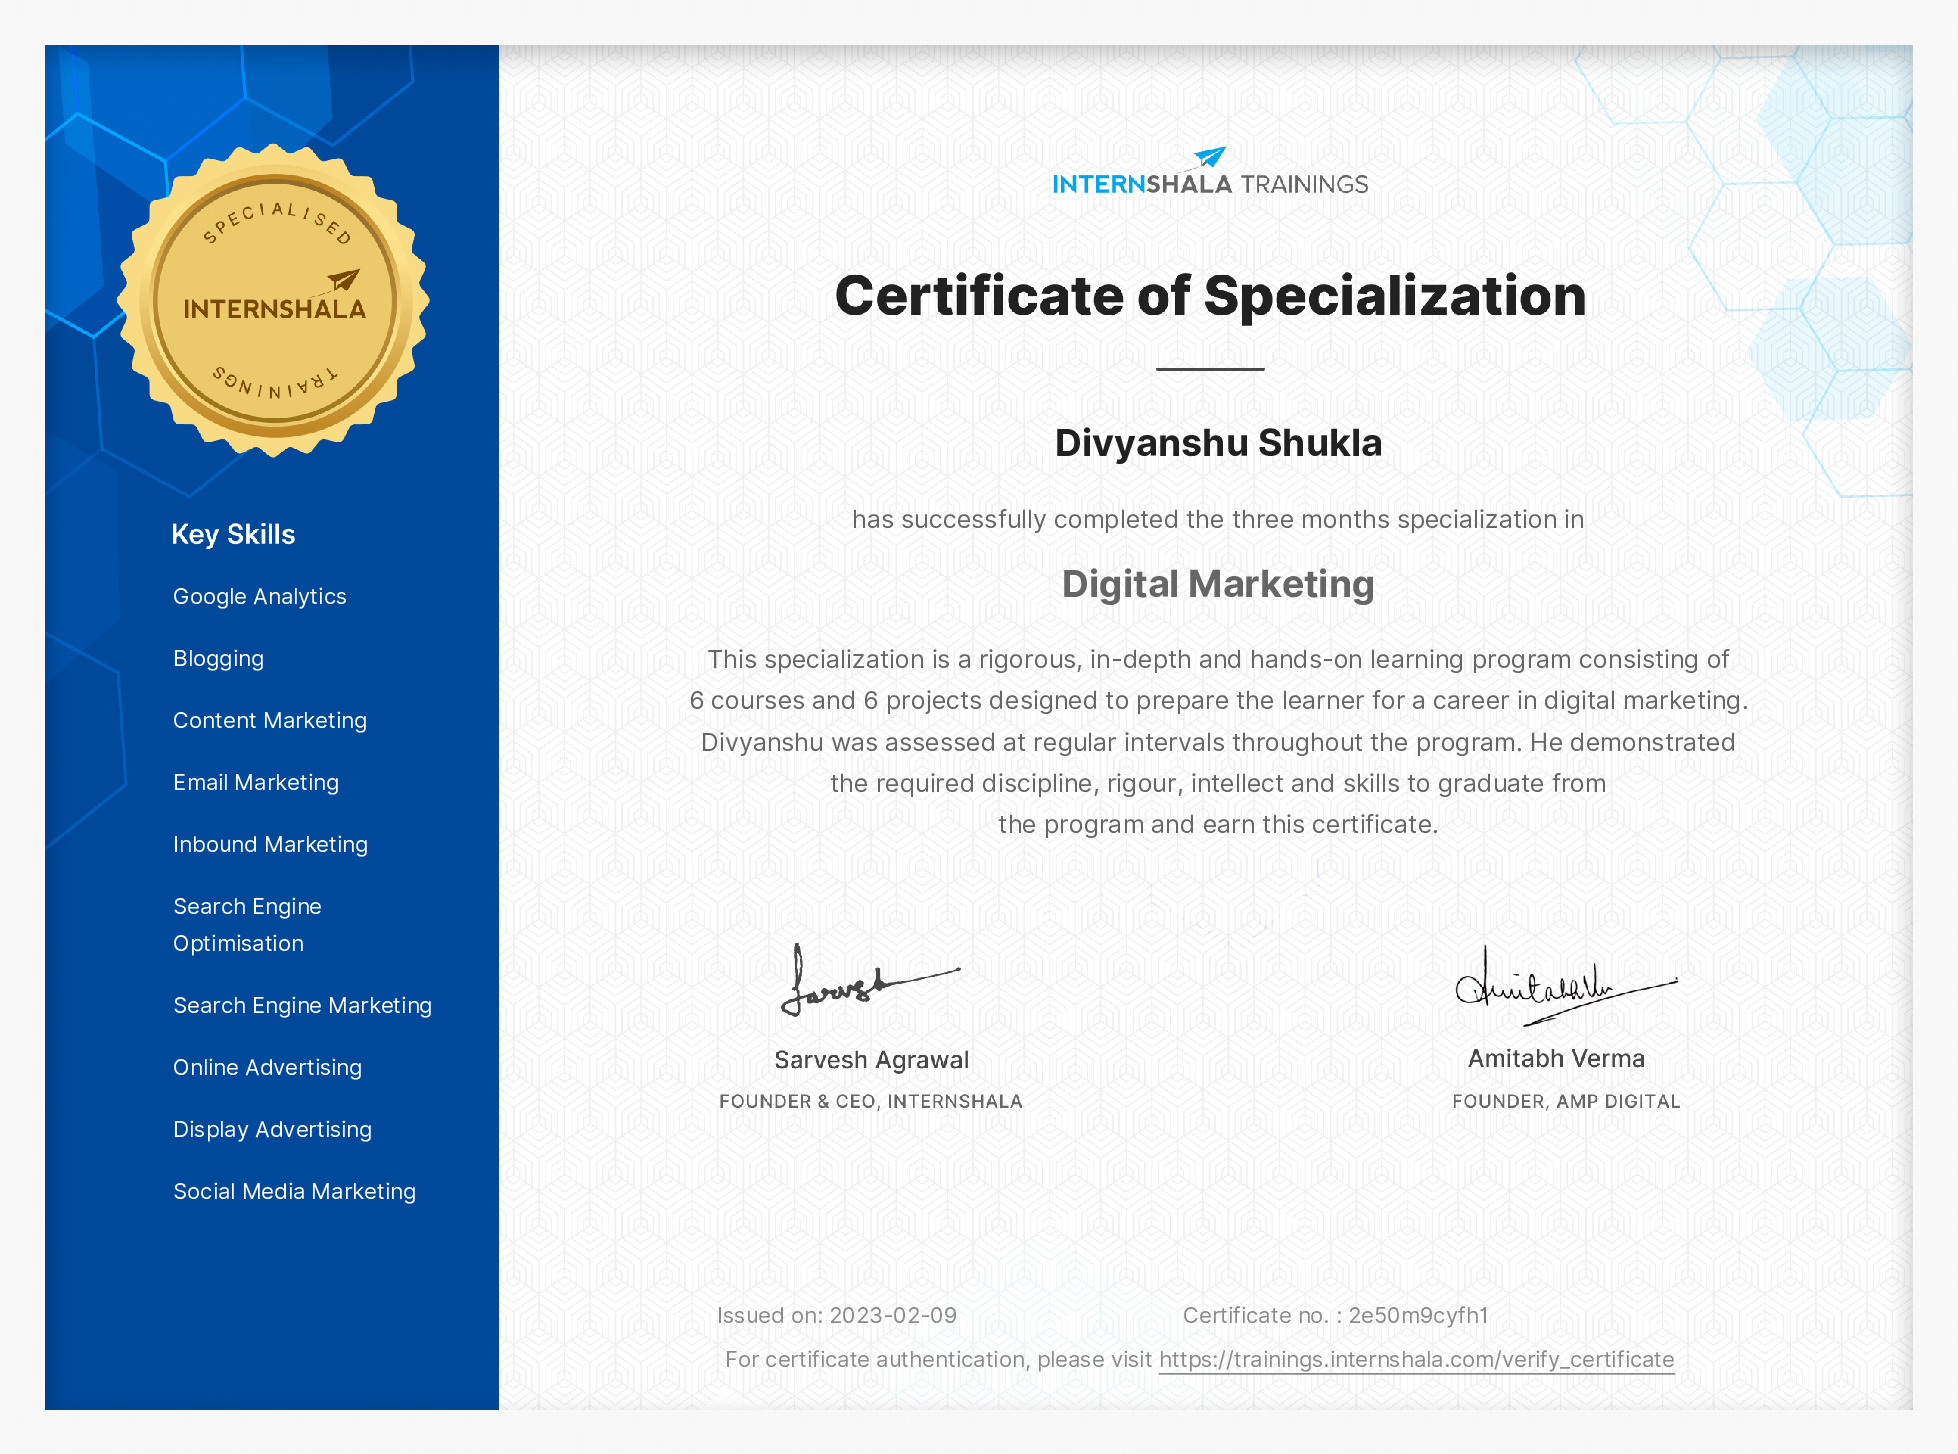
Task: Click the 'Digital Marketing' specialization title
Action: point(1218,584)
